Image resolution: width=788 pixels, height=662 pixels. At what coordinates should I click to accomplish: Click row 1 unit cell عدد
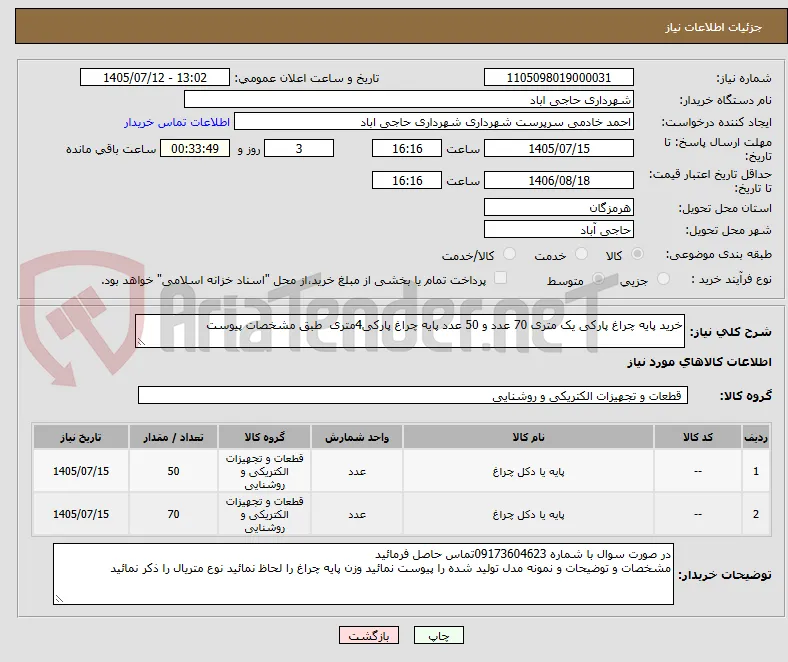(x=357, y=471)
